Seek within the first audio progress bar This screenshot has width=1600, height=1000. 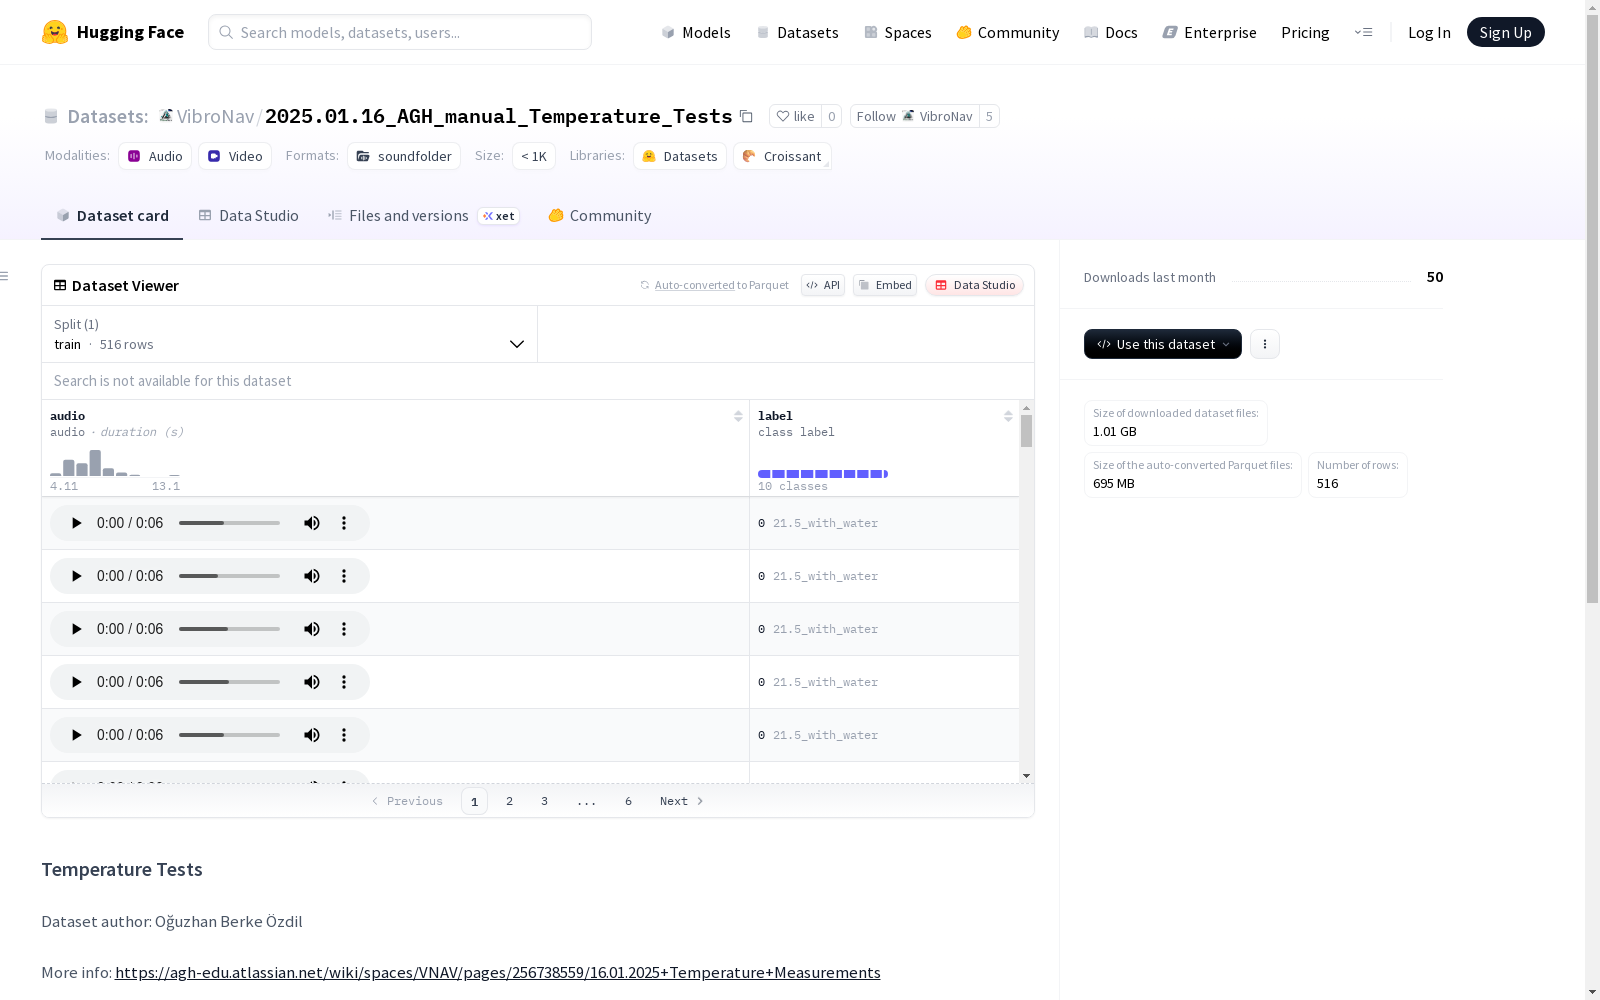[x=229, y=523]
